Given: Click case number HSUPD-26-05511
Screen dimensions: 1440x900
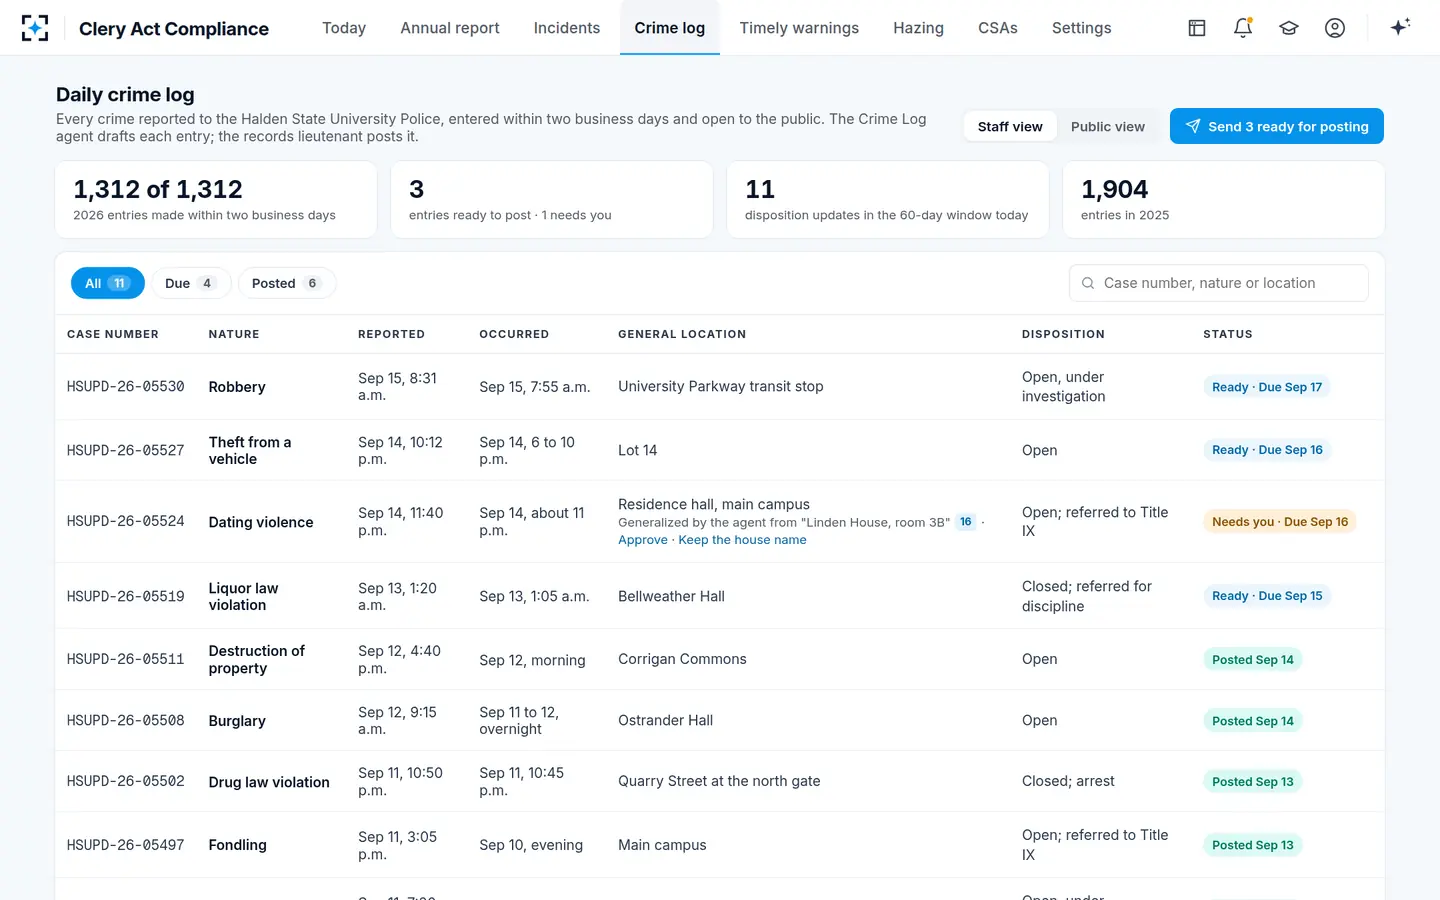Looking at the screenshot, I should click(126, 660).
